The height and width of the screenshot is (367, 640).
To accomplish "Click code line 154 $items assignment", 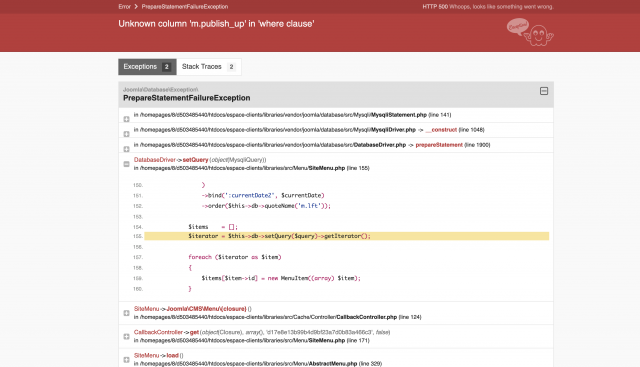I will coord(213,227).
